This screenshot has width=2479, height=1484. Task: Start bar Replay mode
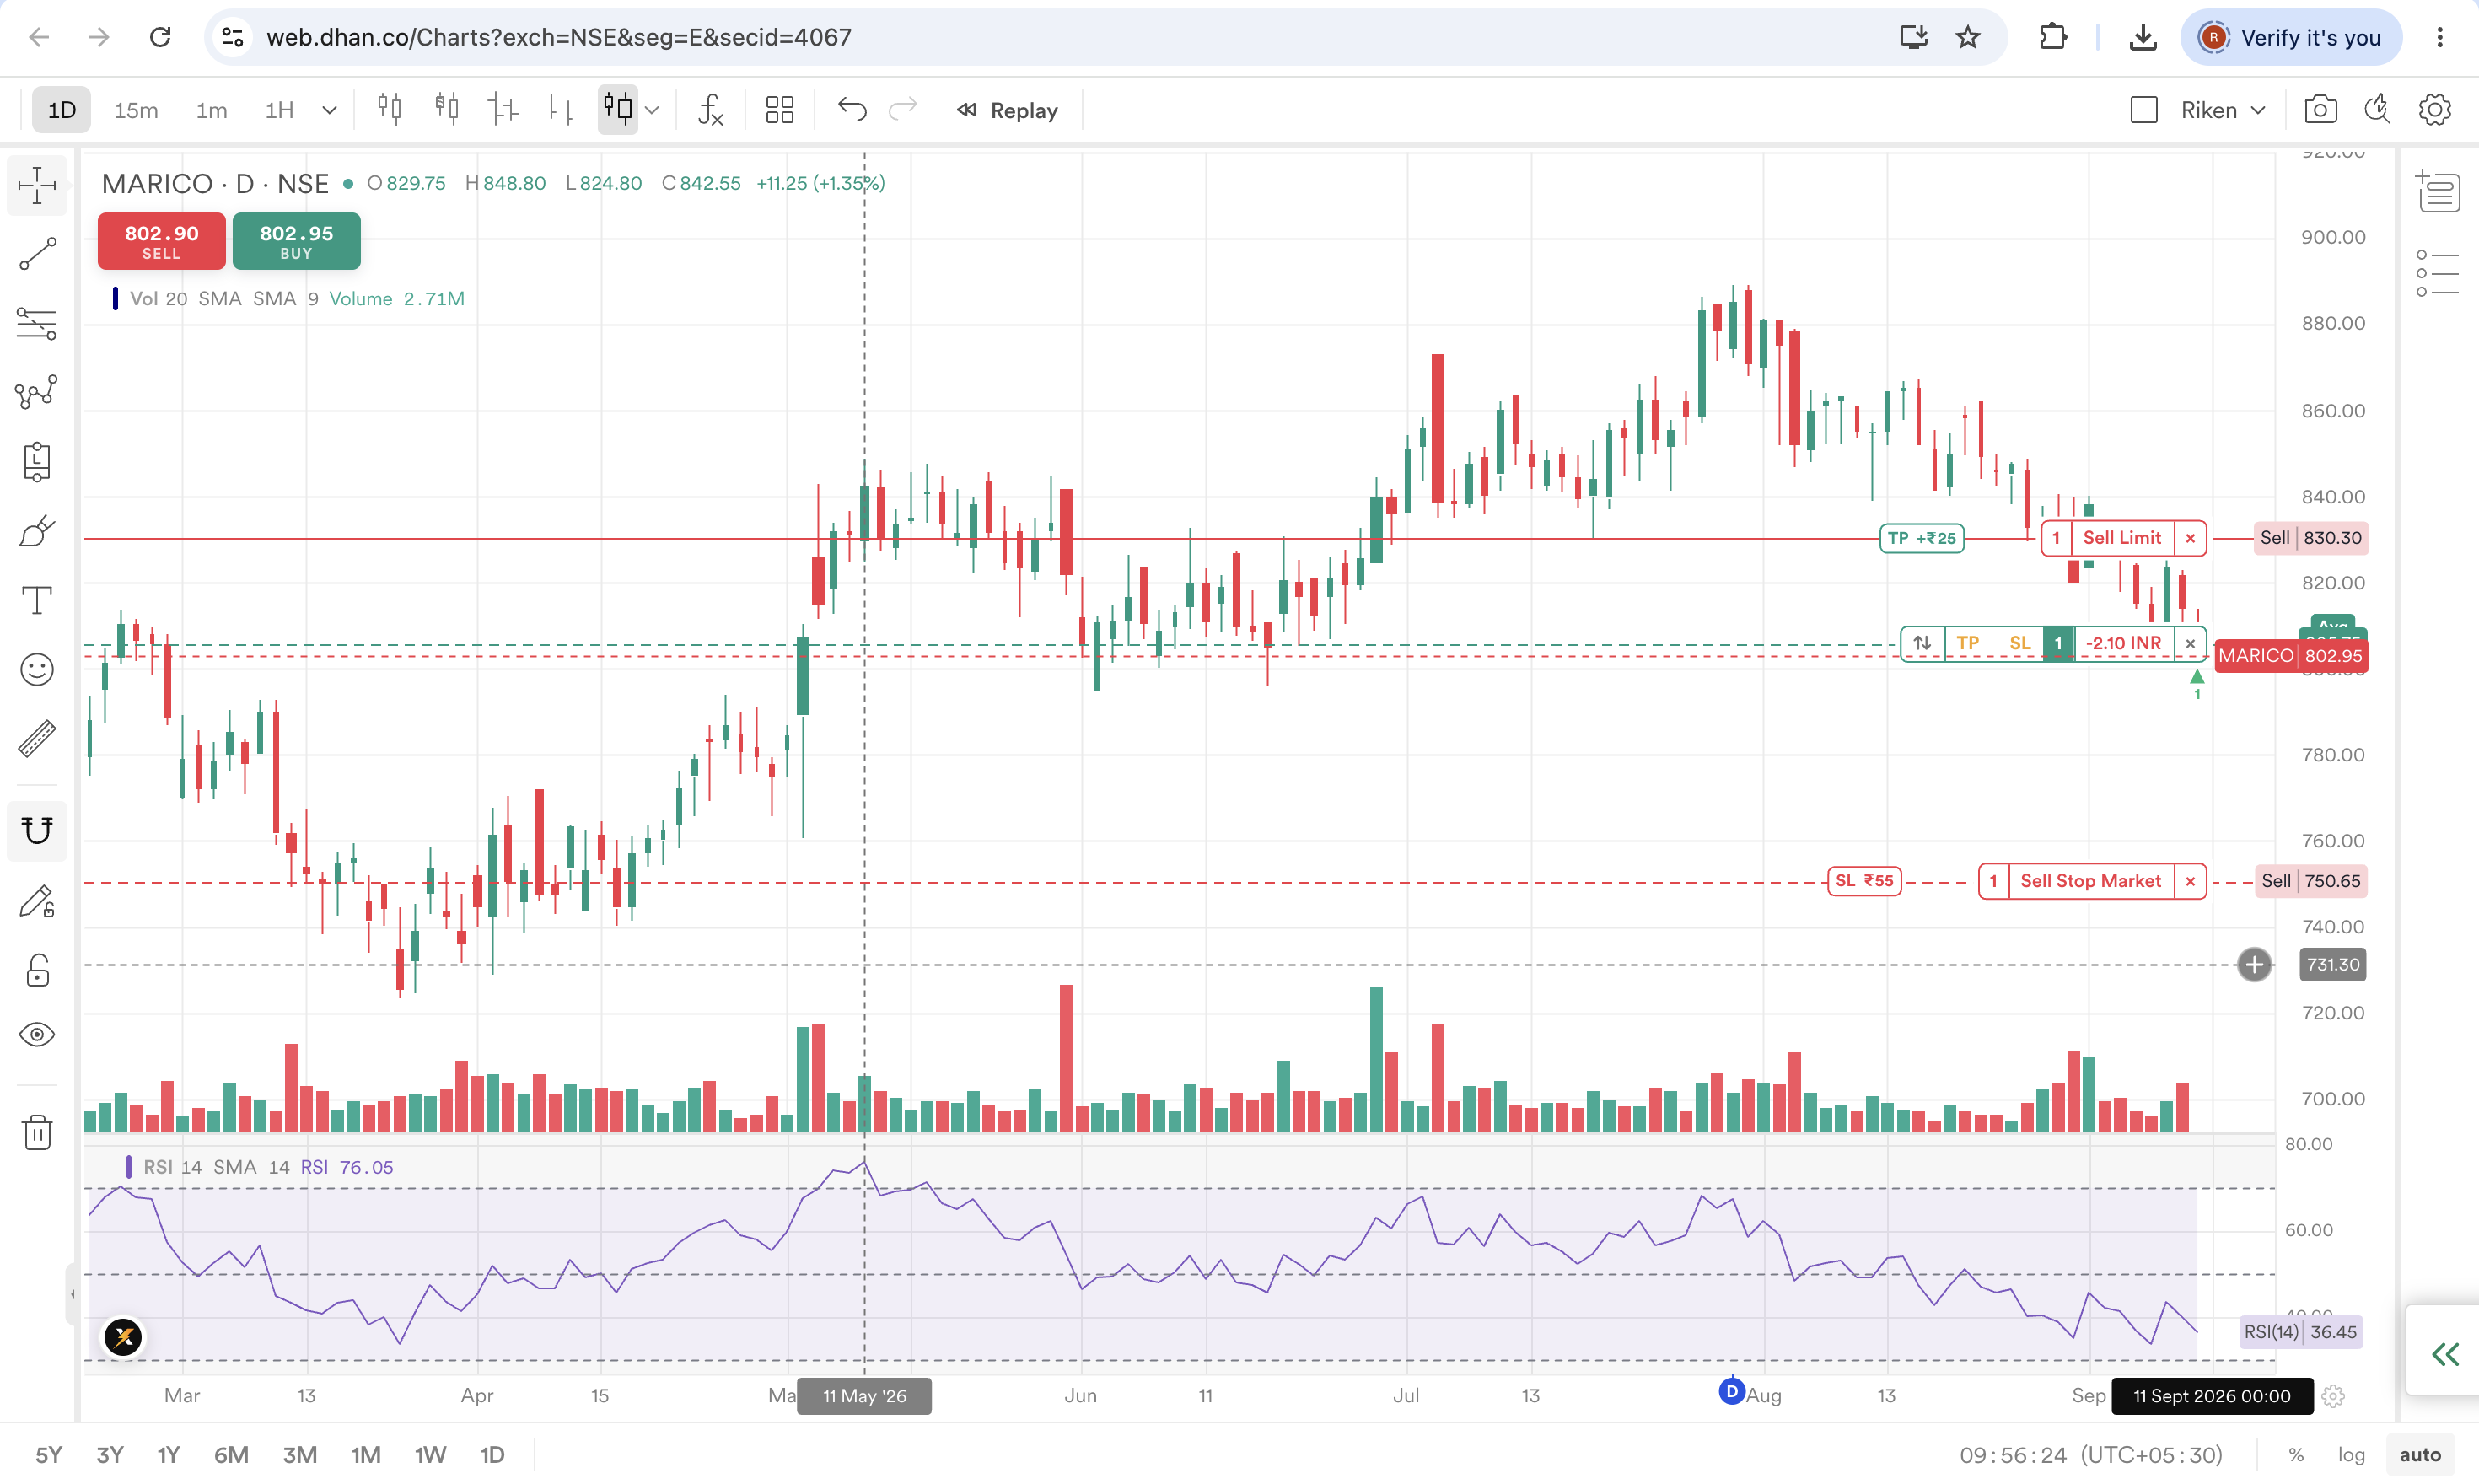pos(1007,110)
